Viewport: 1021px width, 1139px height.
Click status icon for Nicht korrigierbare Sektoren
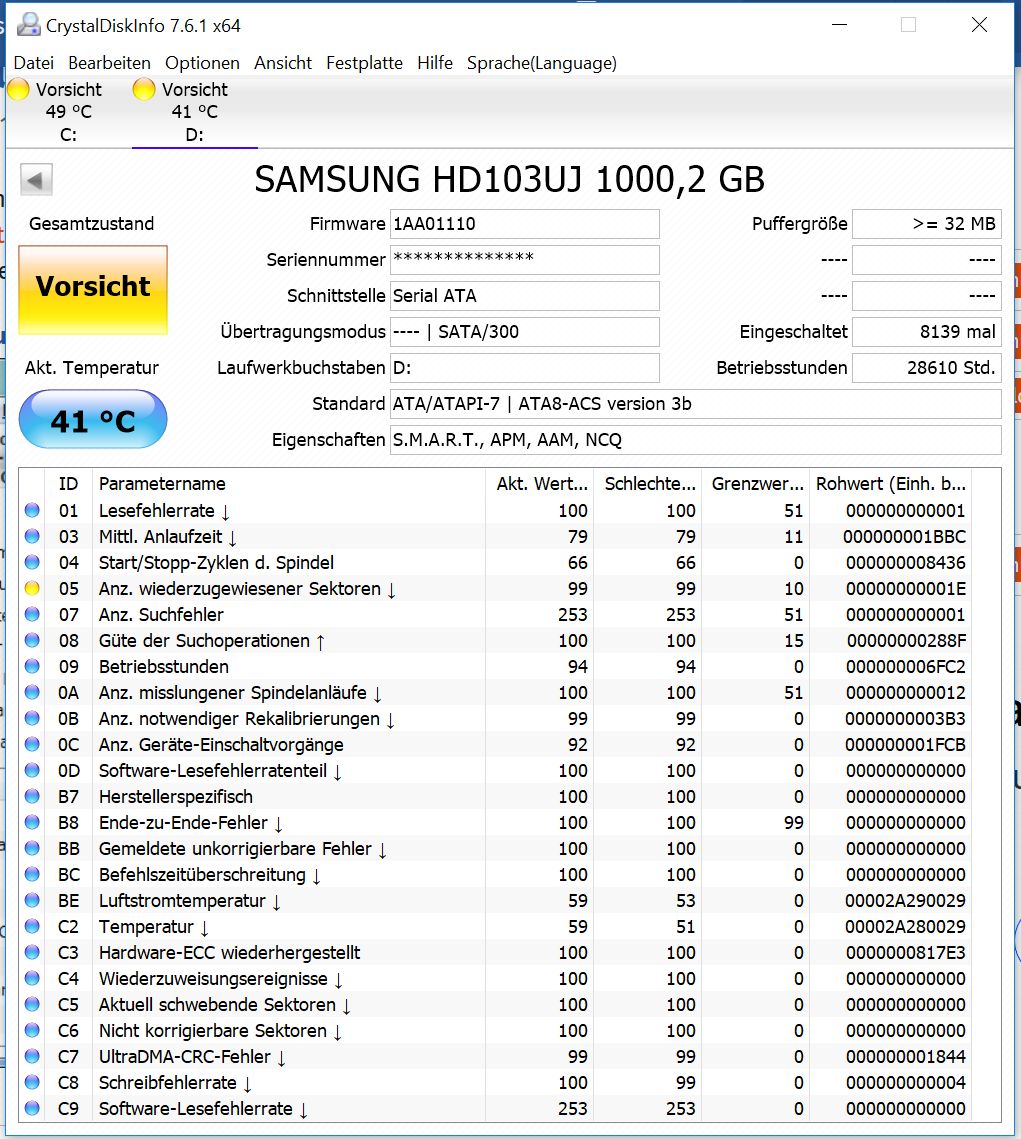click(x=32, y=1030)
